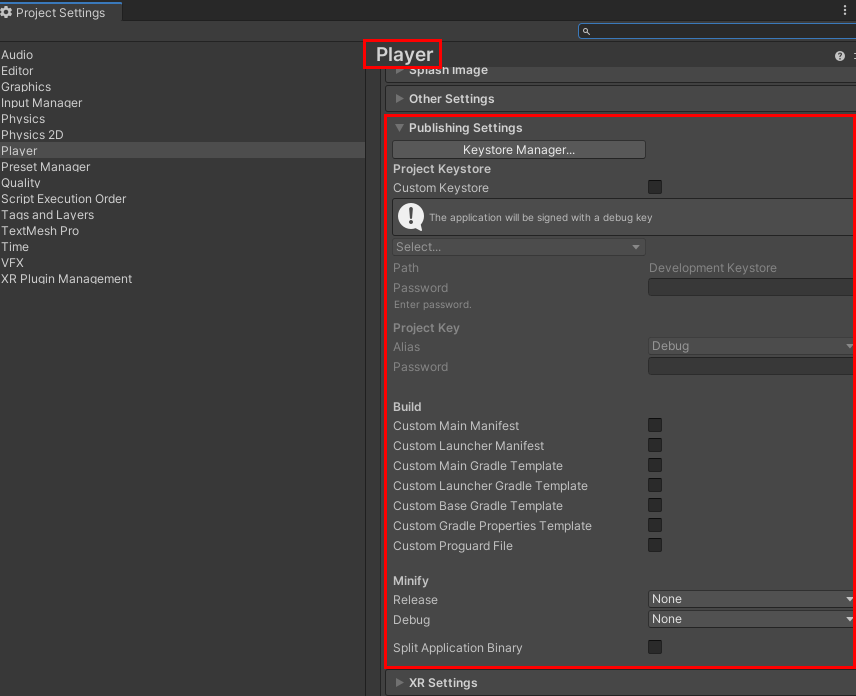Select Quality from the settings categories
This screenshot has width=856, height=696.
(x=21, y=182)
